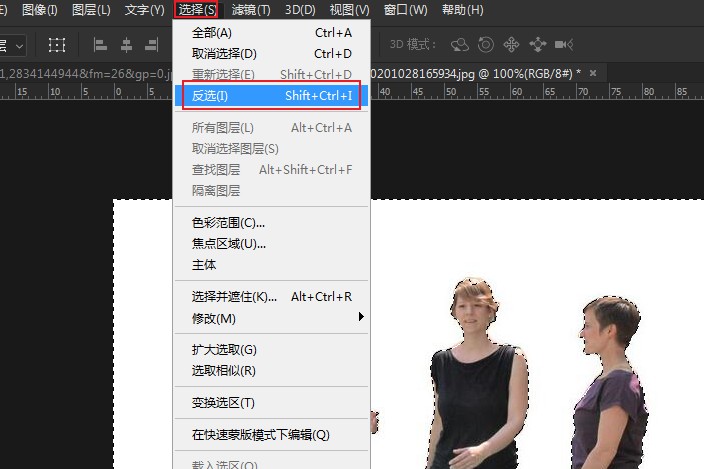
Task: Open the 窗口(W) menu
Action: coord(405,9)
